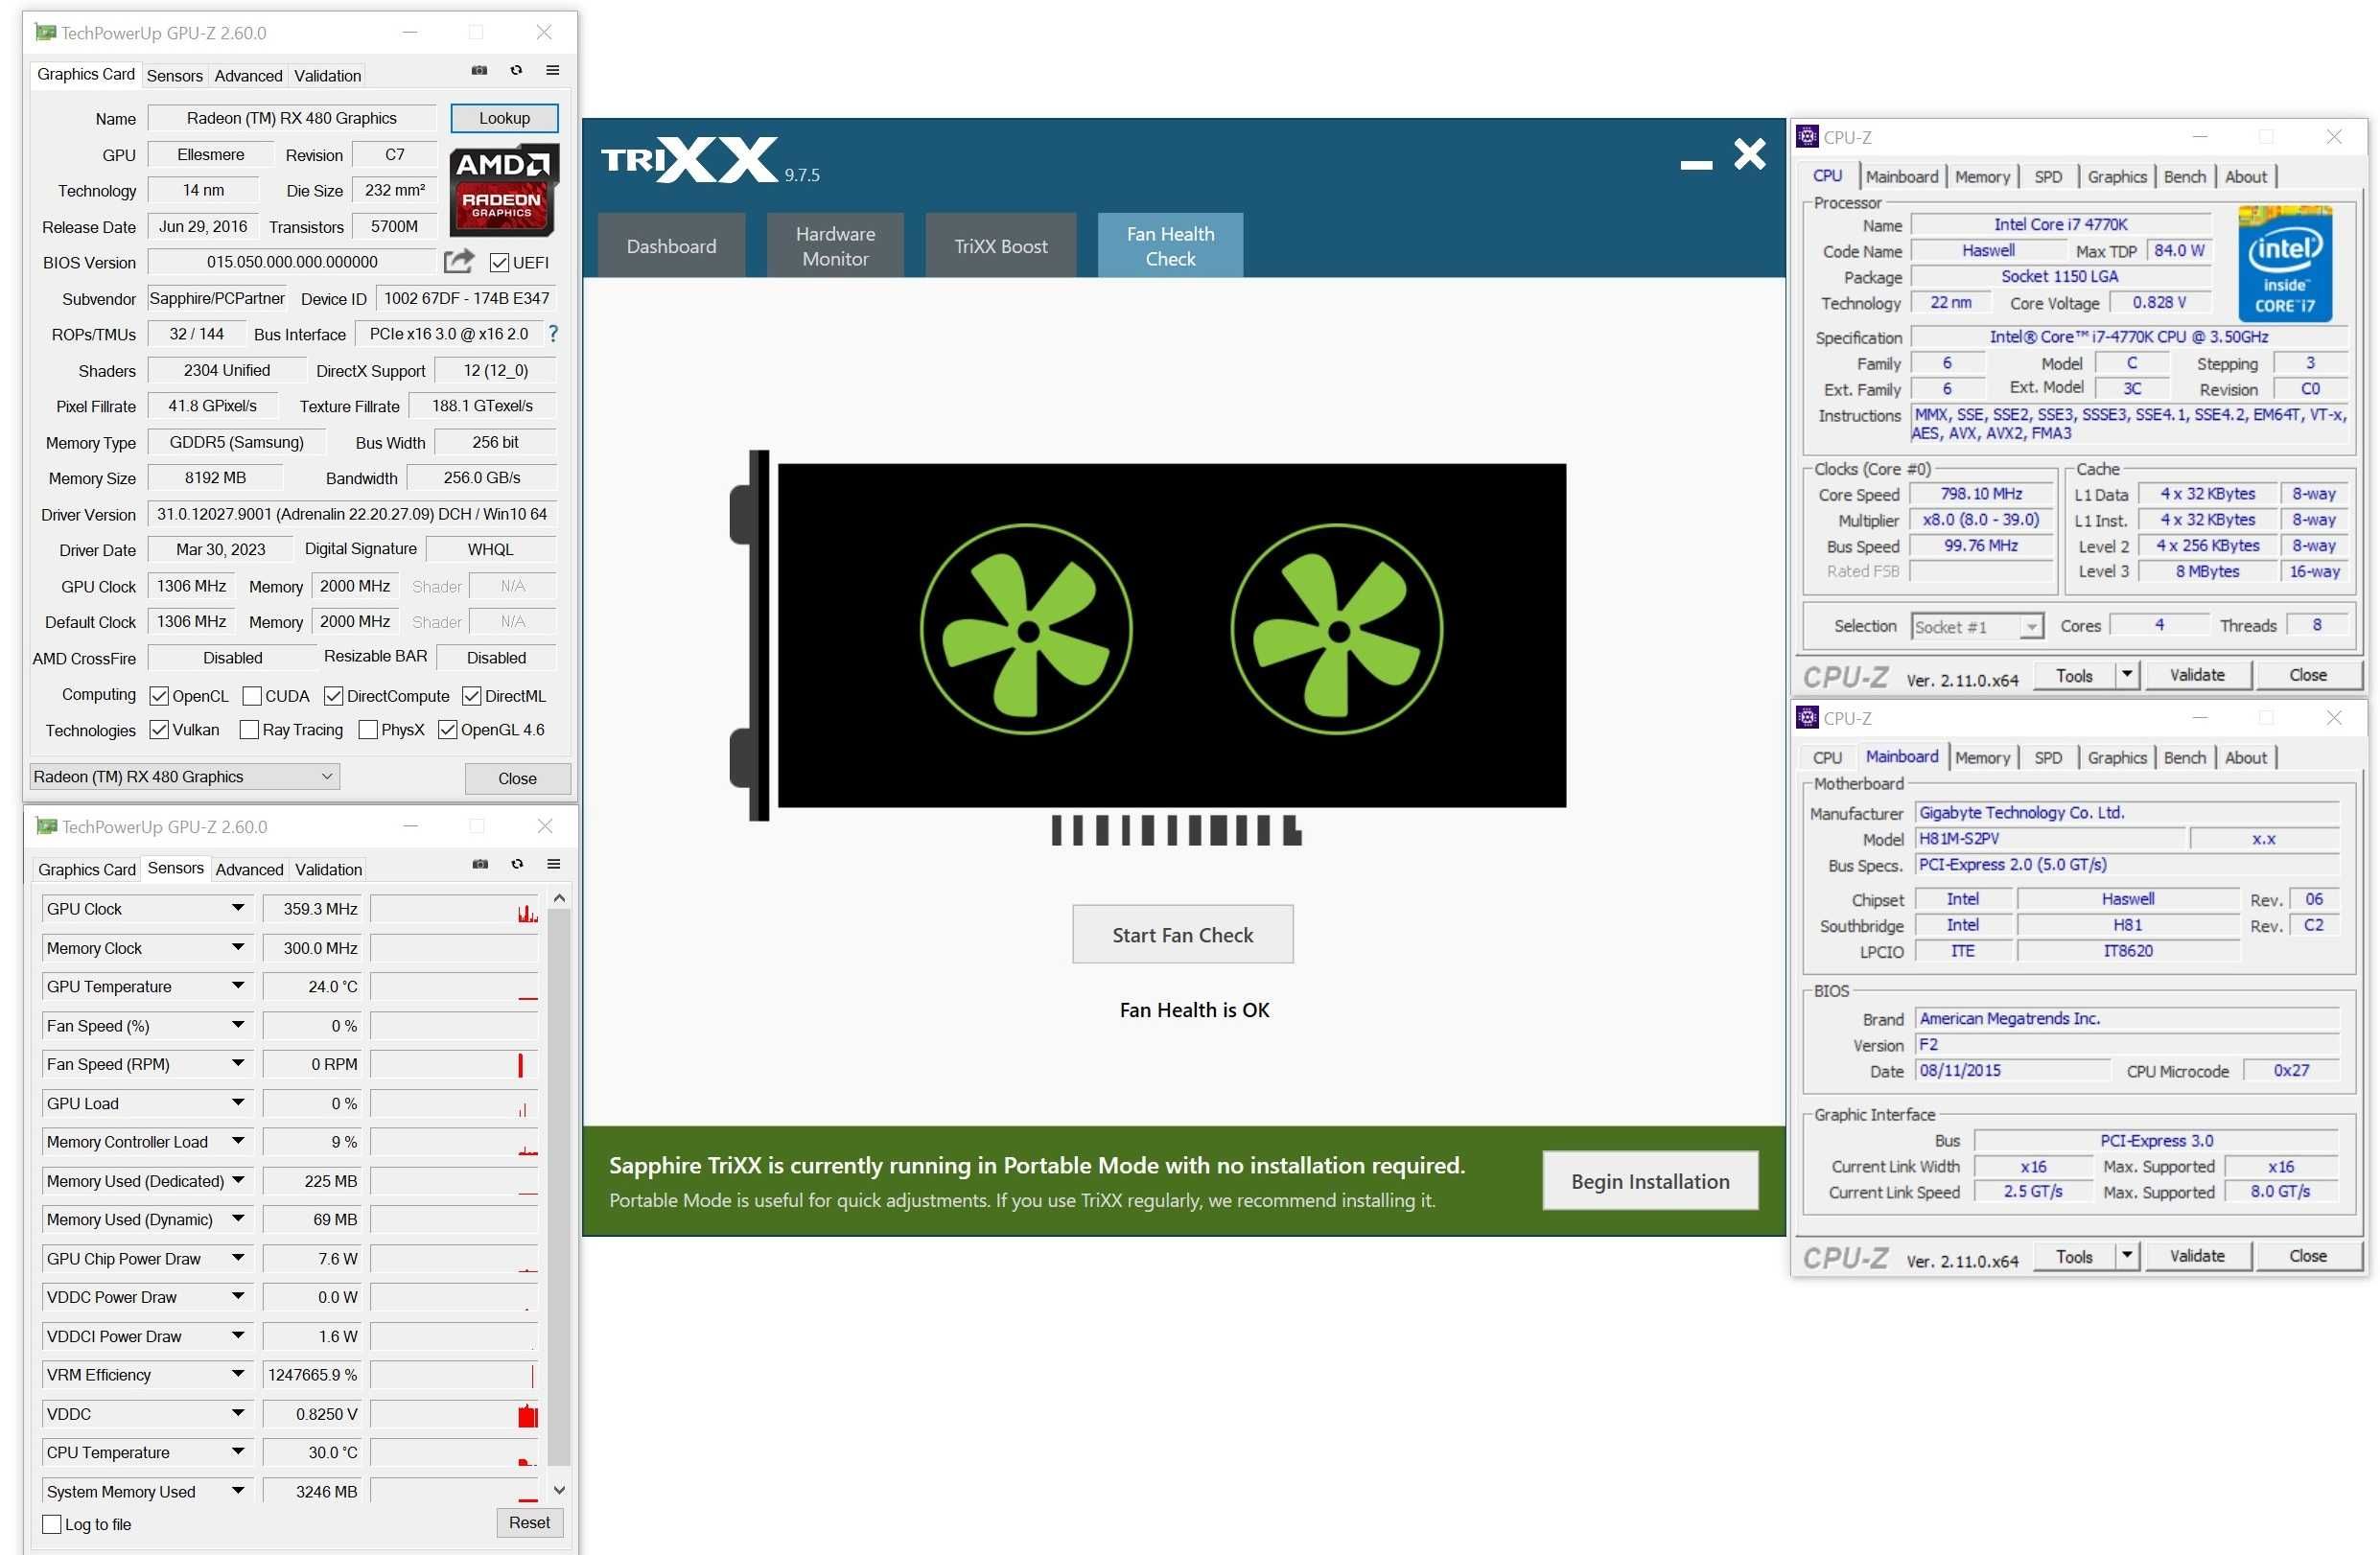Open Dashboard tab in TriXX
Viewport: 2380px width, 1555px height.
click(x=671, y=245)
